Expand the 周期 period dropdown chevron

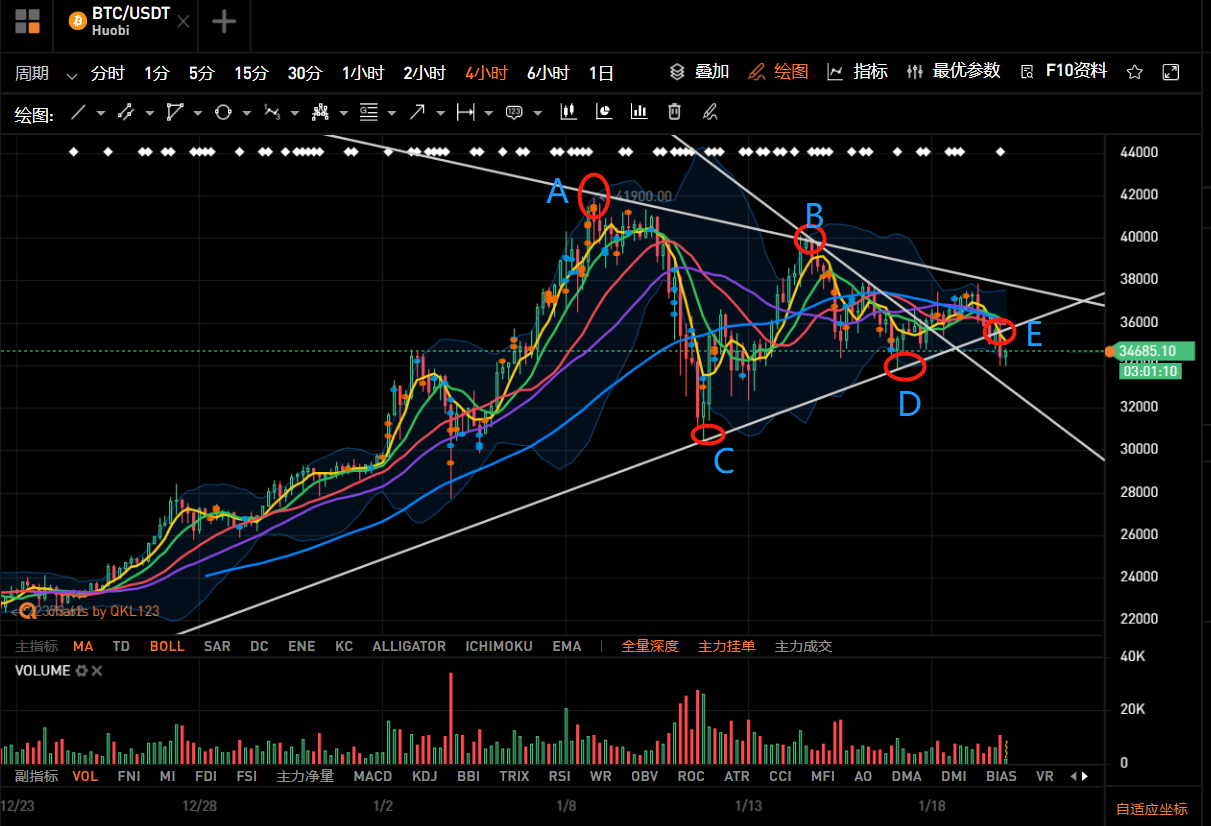pyautogui.click(x=71, y=74)
